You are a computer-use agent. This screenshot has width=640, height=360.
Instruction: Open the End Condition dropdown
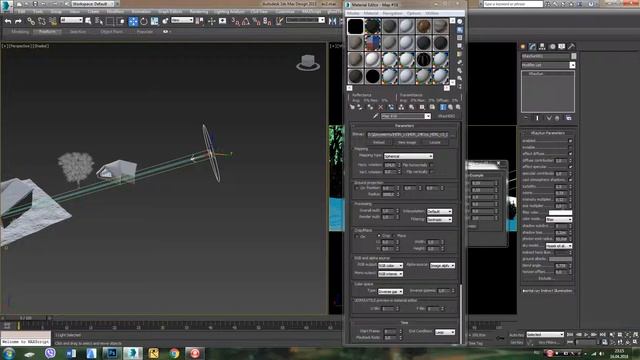pyautogui.click(x=445, y=332)
